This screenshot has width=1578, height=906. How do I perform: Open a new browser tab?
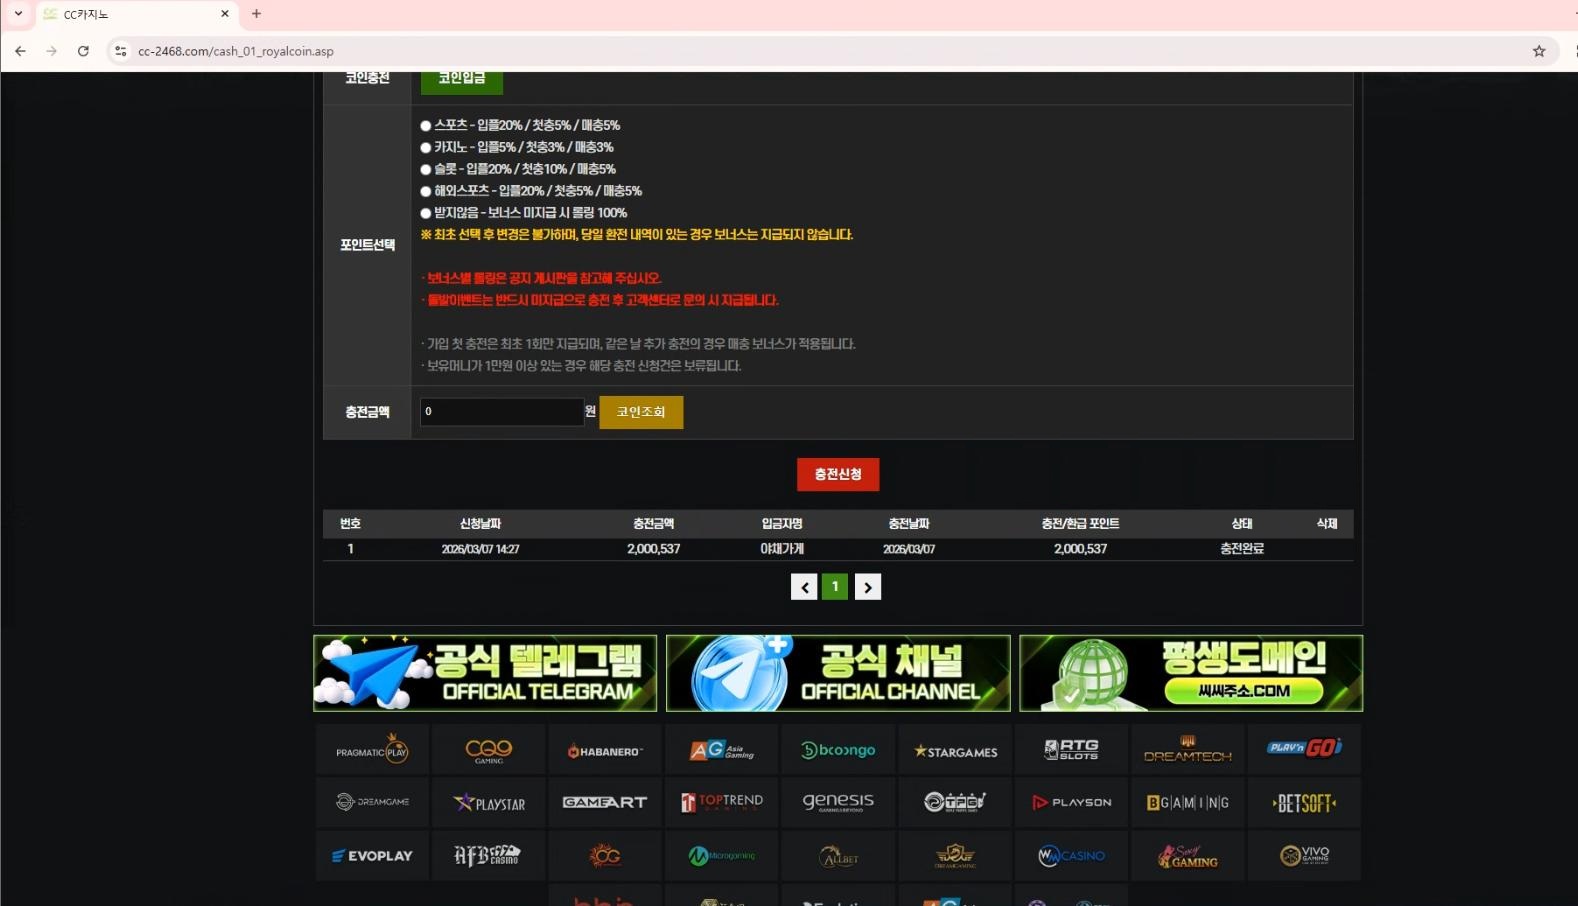(256, 14)
